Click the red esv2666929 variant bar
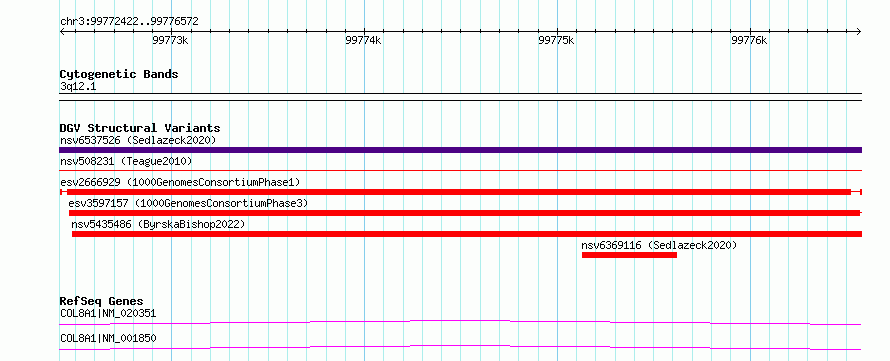 pyautogui.click(x=460, y=192)
